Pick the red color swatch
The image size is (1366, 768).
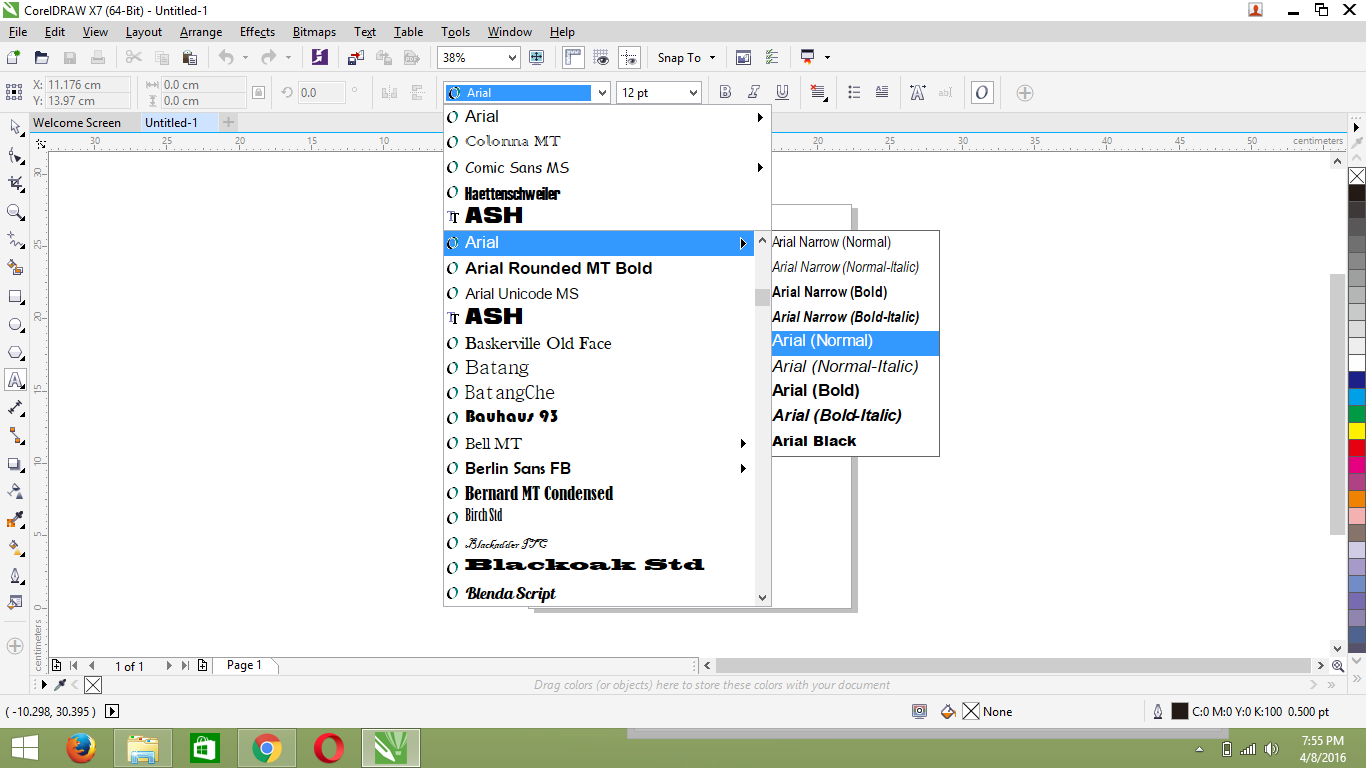(x=1357, y=448)
